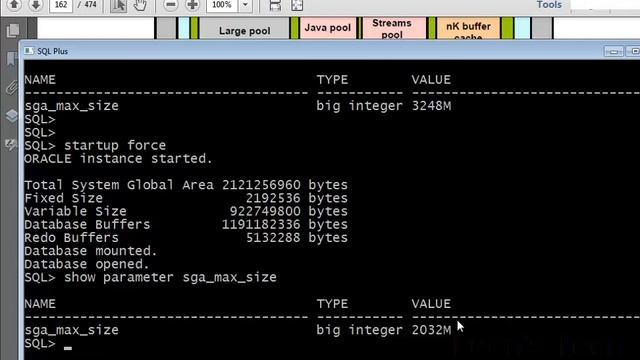Viewport: 640px width, 360px height.
Task: Click Redo Buffers value 5132288
Action: tap(273, 238)
